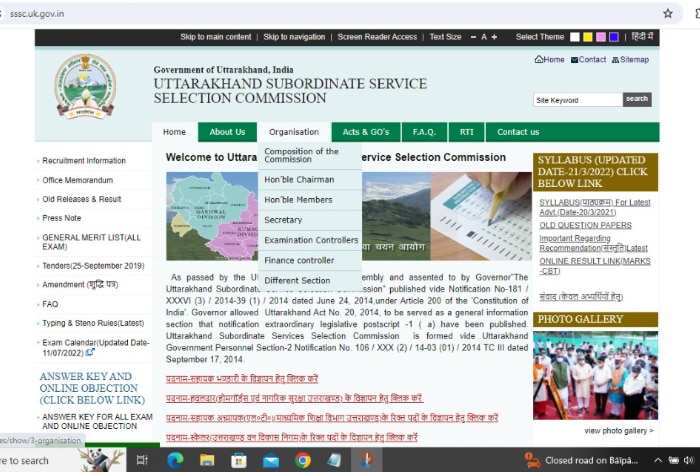Select Finance controller menu item

pos(310,260)
